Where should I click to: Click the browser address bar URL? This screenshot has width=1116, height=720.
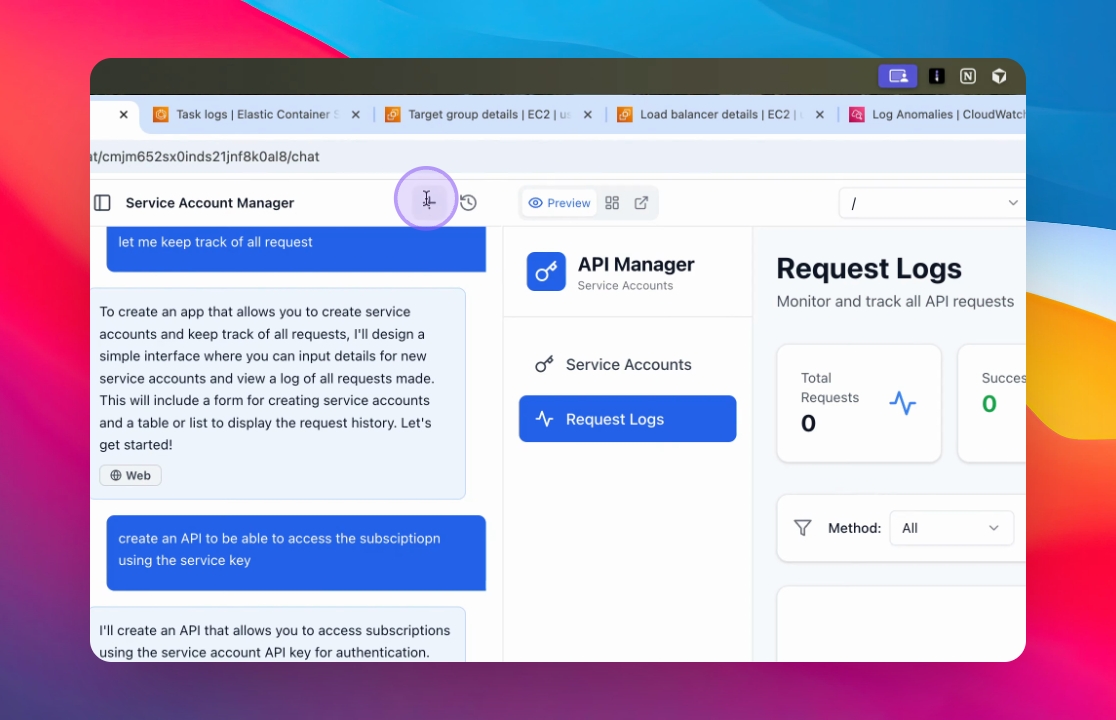tap(205, 157)
